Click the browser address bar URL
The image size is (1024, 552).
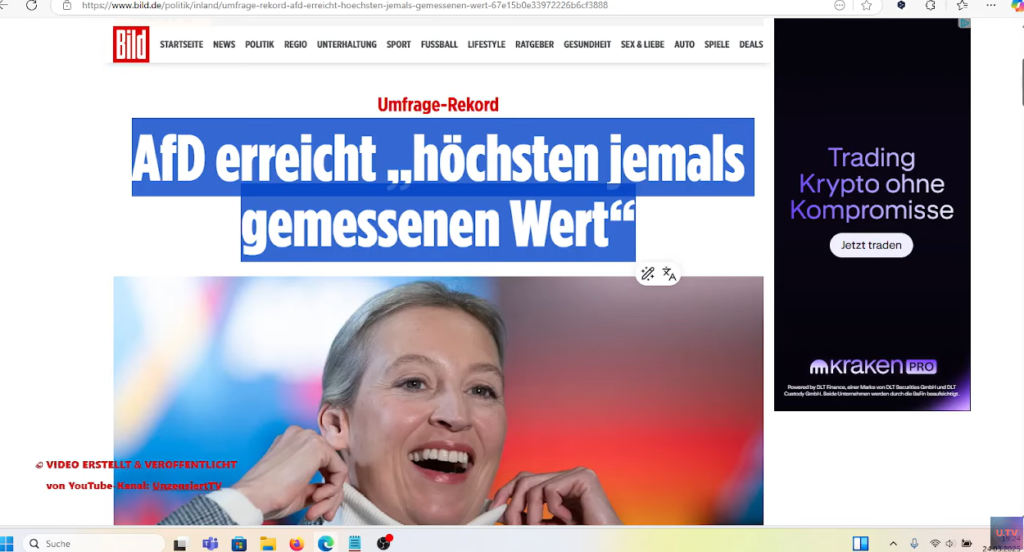[x=345, y=5]
